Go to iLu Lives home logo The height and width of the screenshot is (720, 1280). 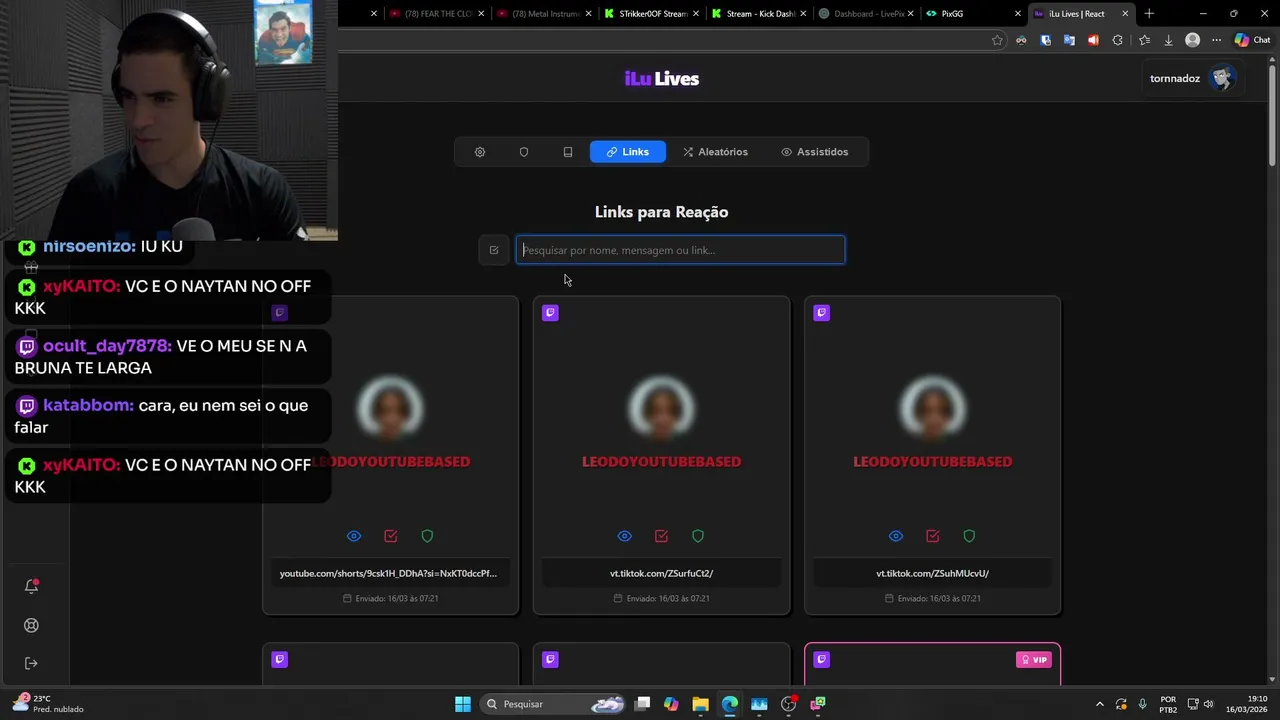(662, 79)
